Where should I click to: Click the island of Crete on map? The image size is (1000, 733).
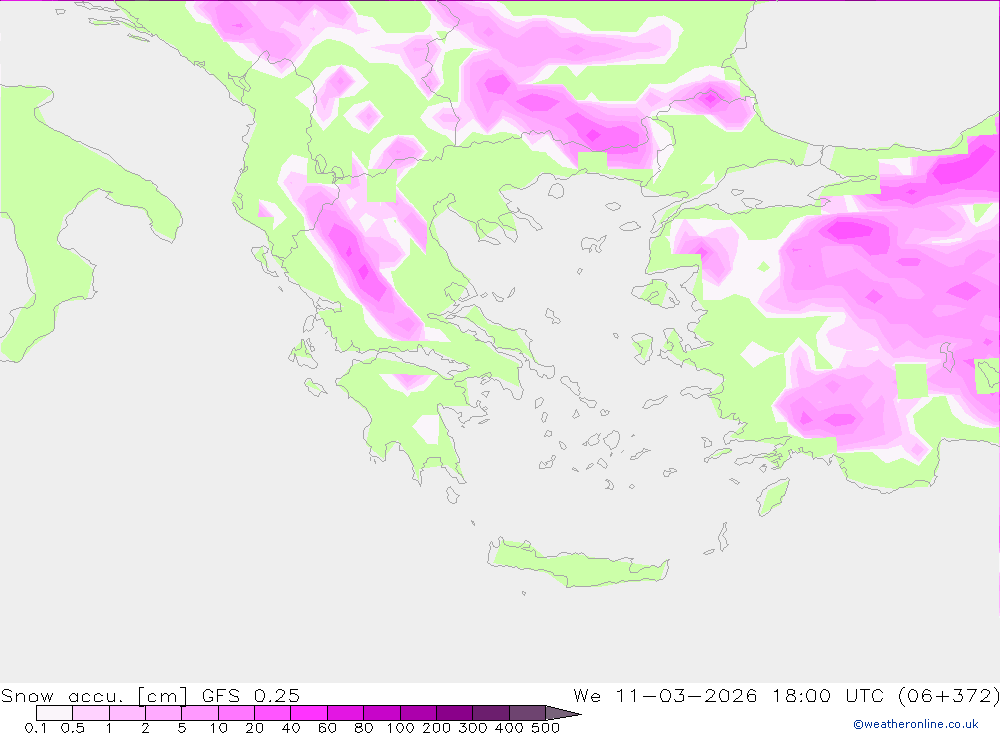point(577,565)
